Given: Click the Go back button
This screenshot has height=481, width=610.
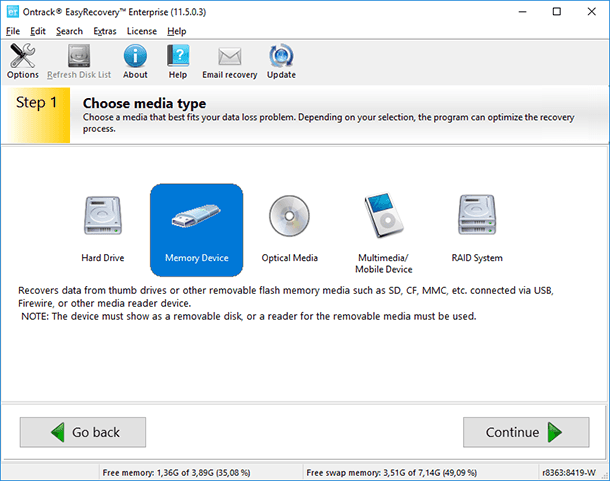Looking at the screenshot, I should tap(83, 432).
